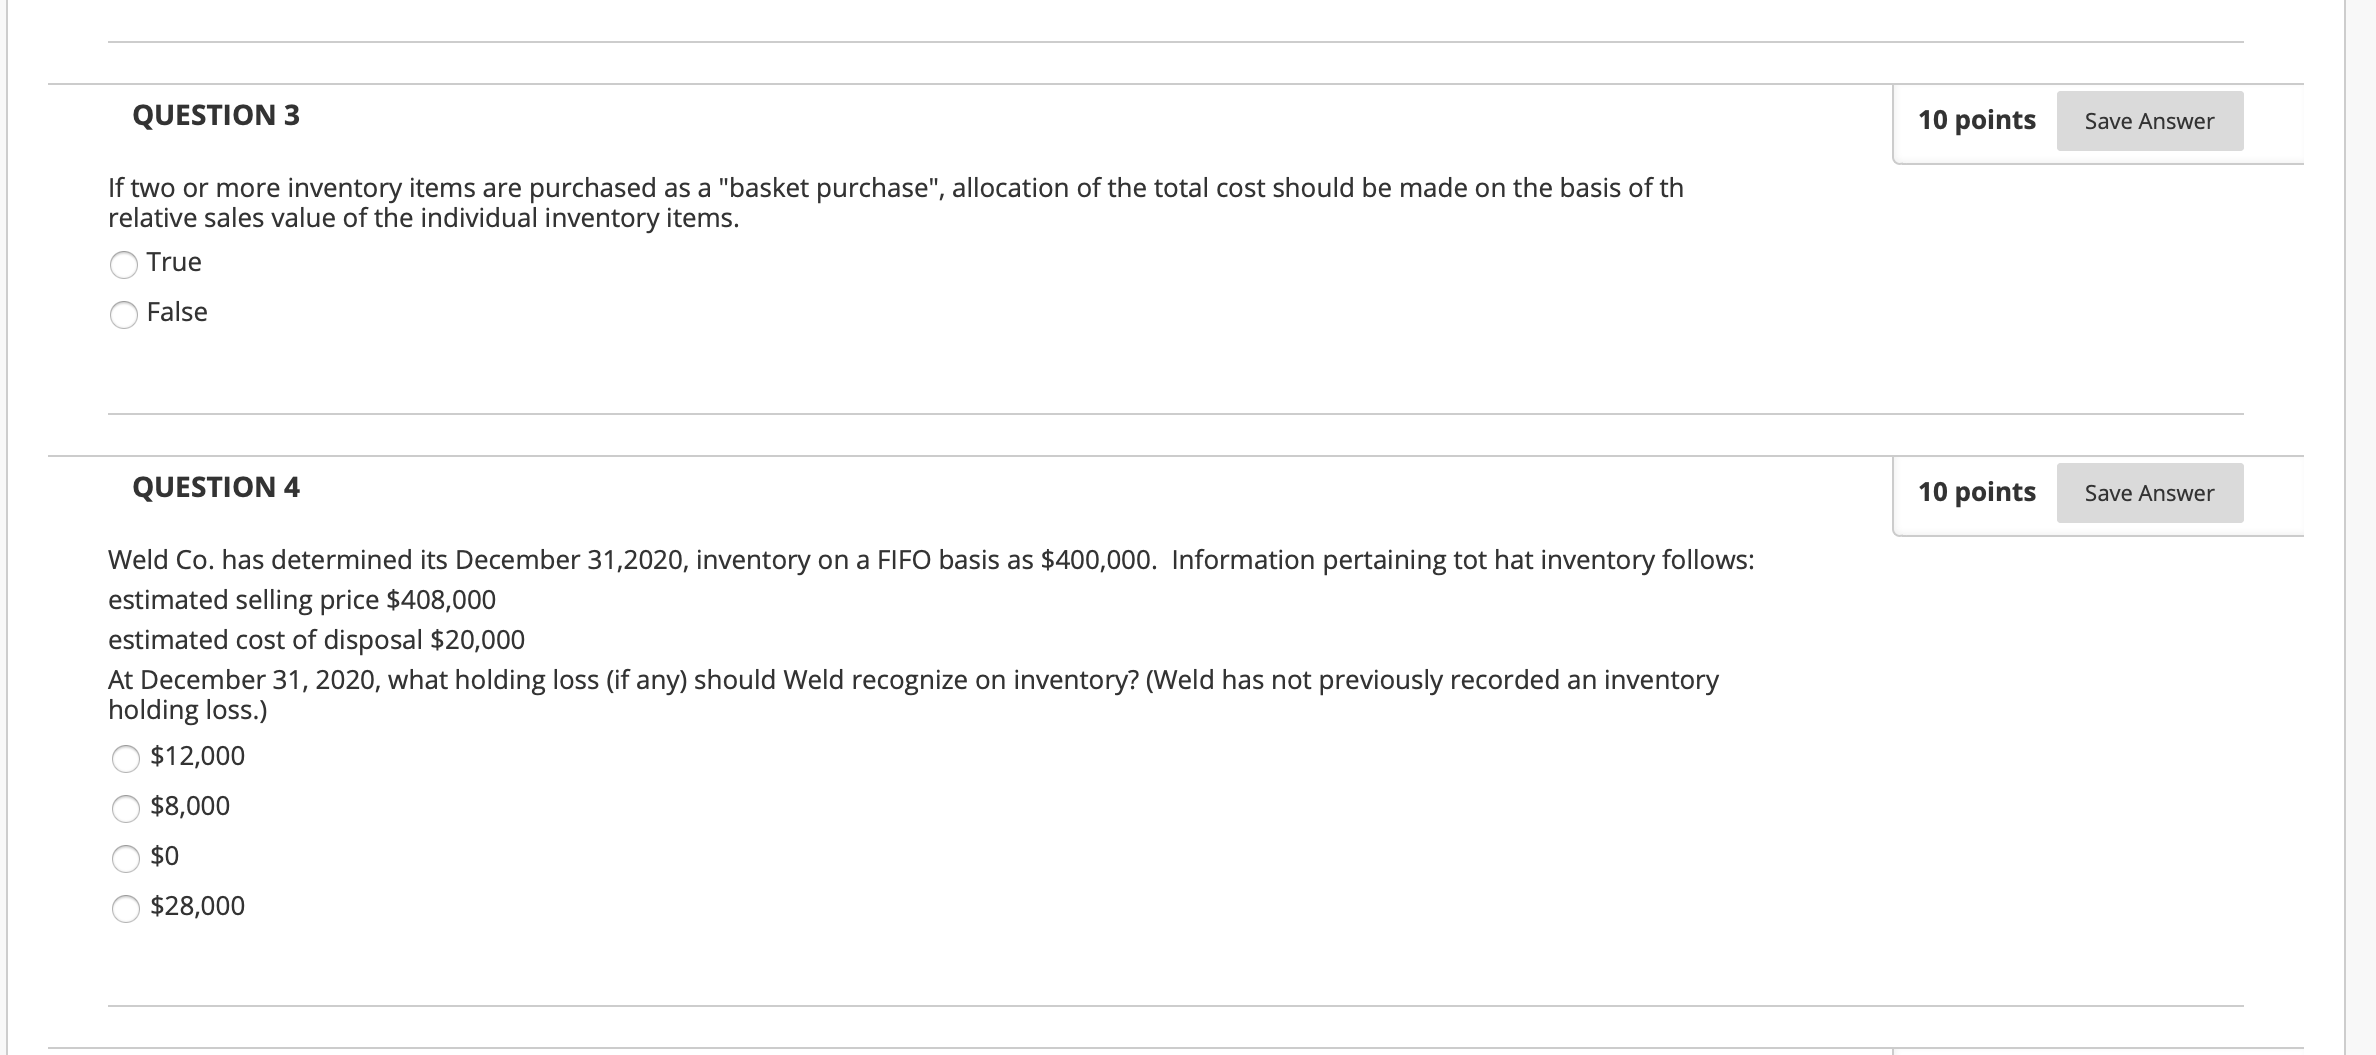Click the basket purchase question text
The image size is (2376, 1055).
890,200
